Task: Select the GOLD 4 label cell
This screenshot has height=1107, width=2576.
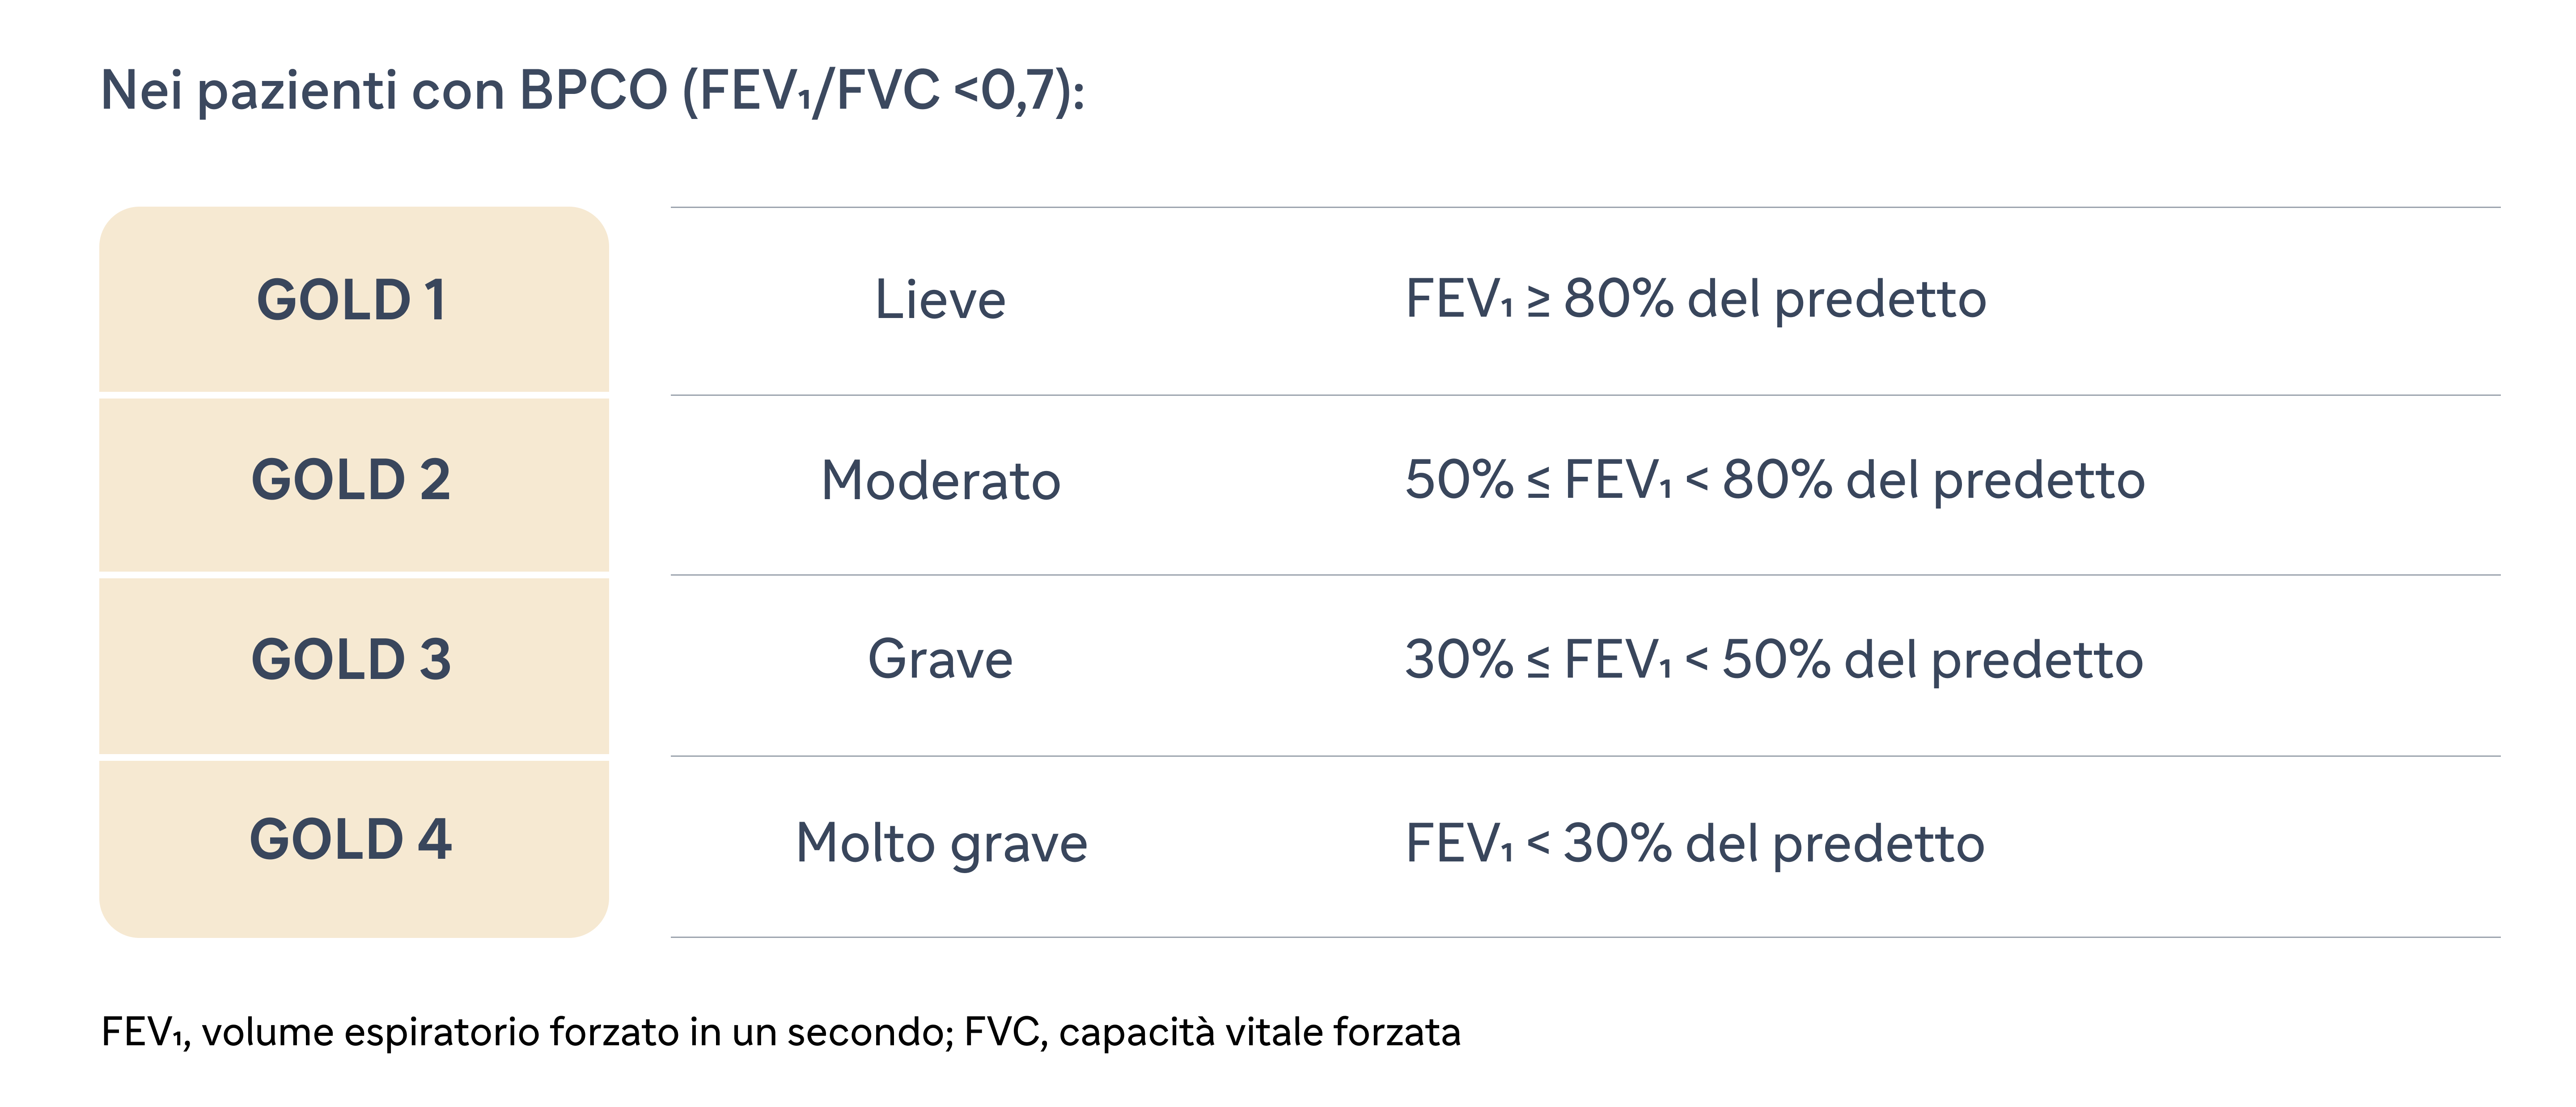Action: [x=354, y=849]
